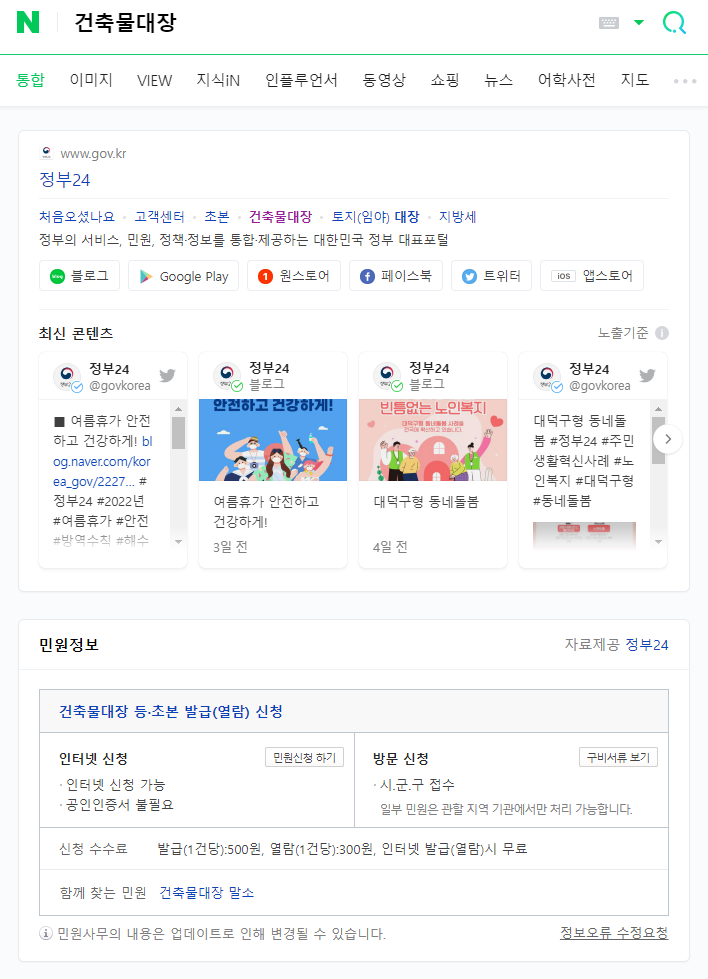Click the 블로그 channel button
708x979 pixels.
79,276
